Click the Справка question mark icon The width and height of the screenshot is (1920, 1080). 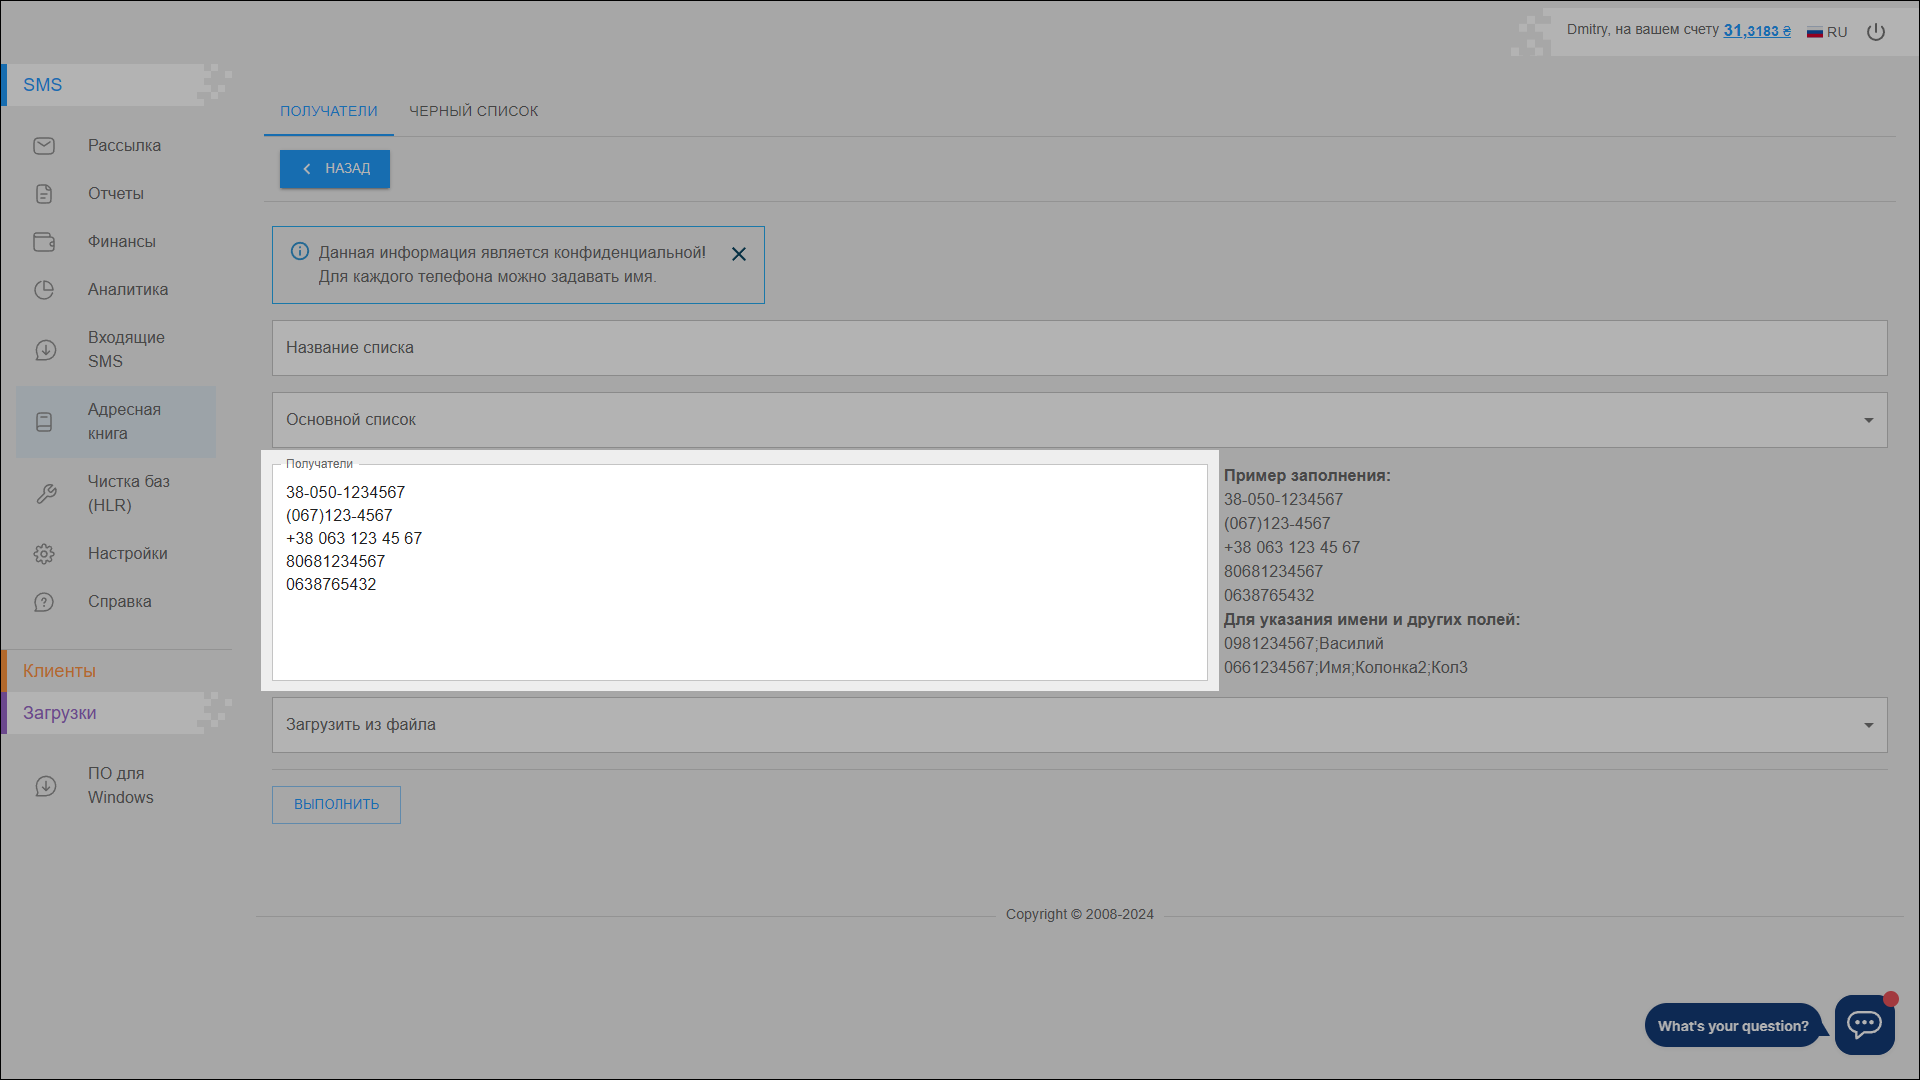44,602
